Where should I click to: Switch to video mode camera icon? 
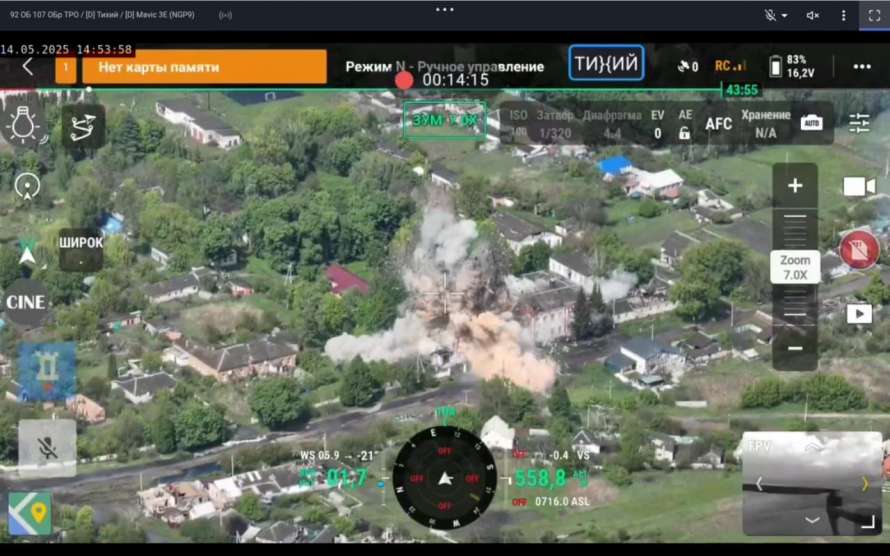859,186
